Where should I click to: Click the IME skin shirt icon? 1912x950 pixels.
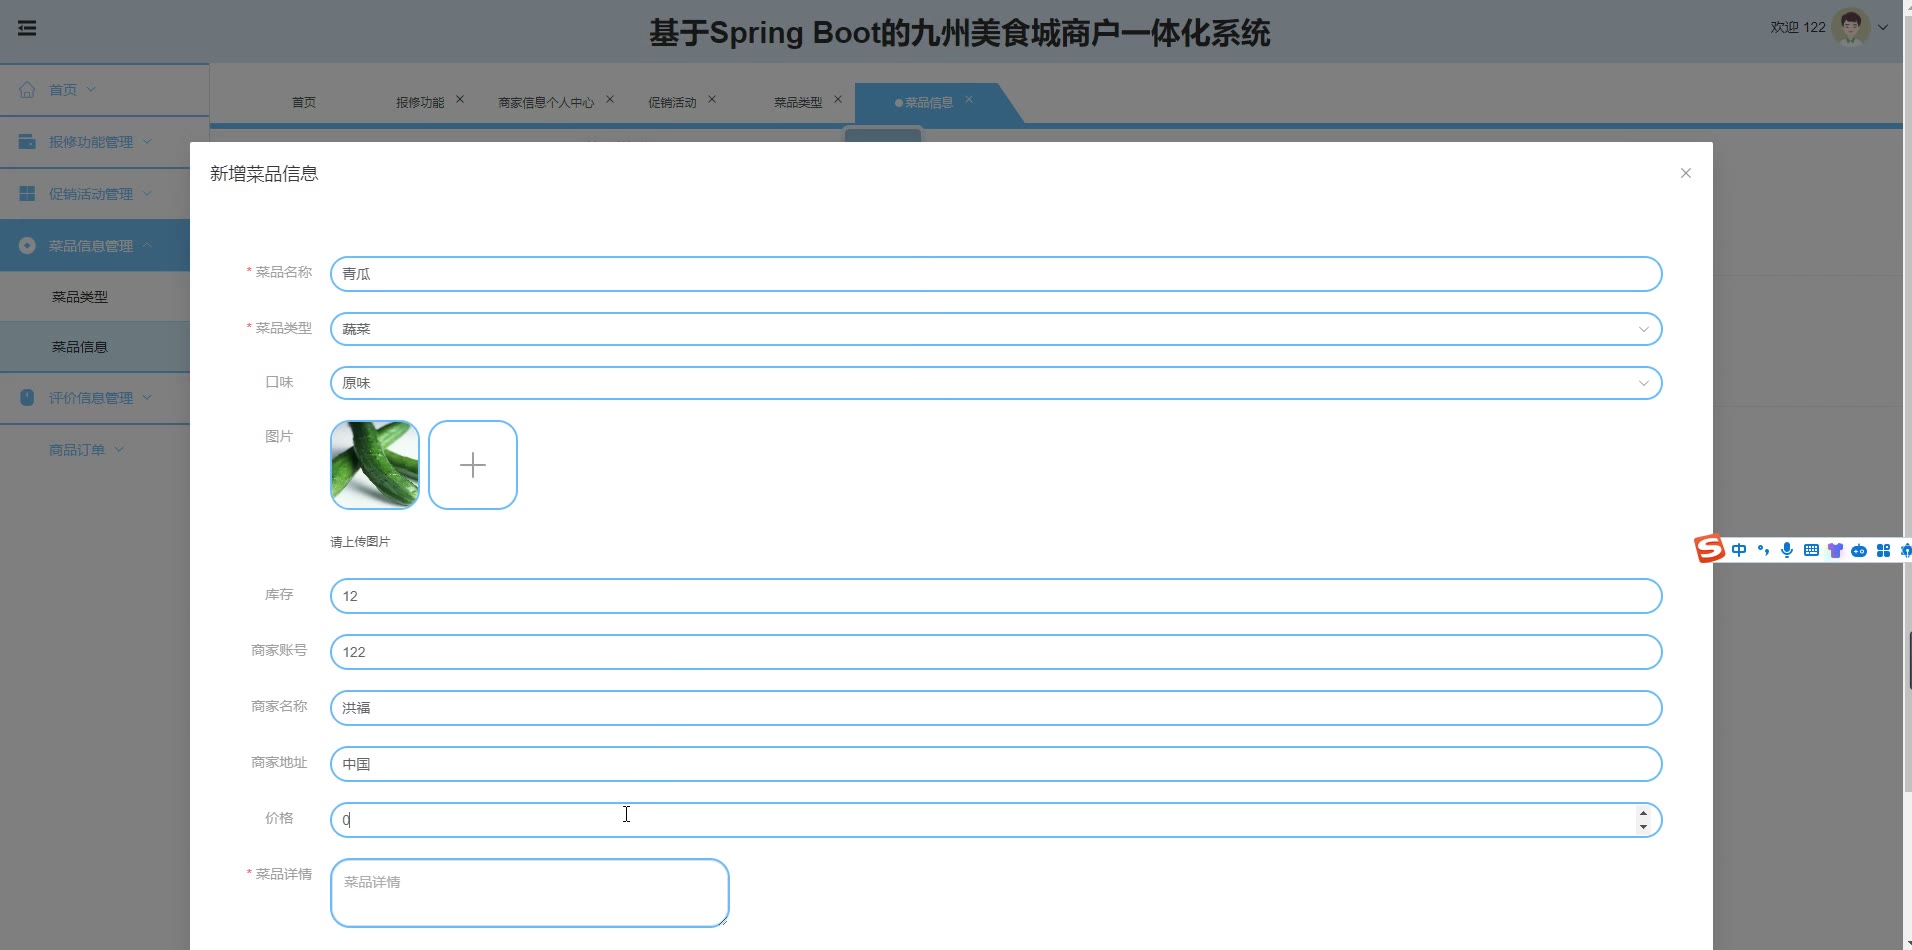[x=1835, y=550]
